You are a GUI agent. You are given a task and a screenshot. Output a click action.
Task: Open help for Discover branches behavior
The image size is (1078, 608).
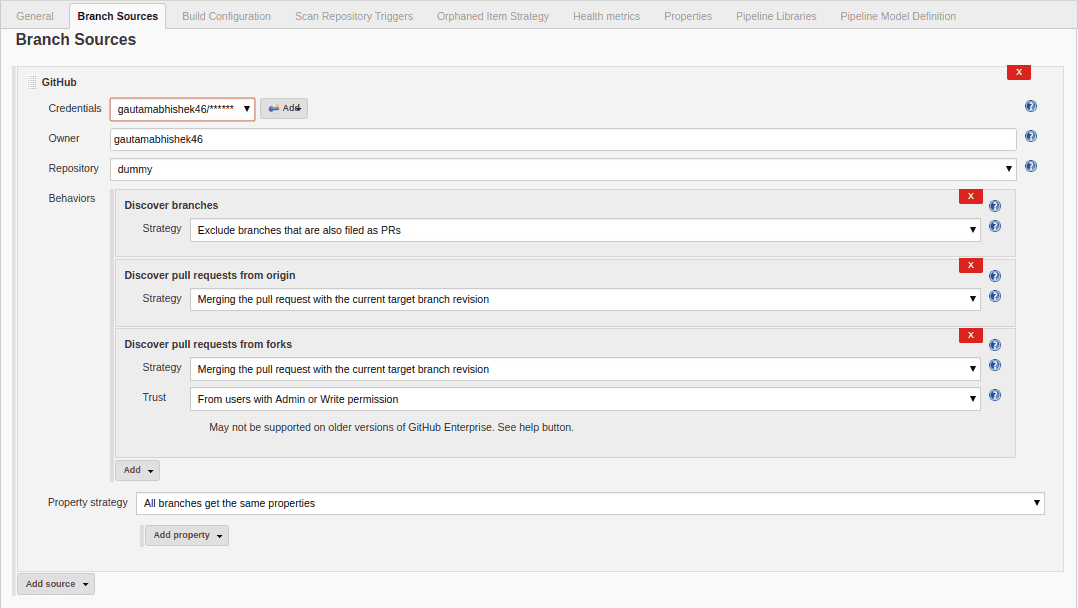[994, 205]
